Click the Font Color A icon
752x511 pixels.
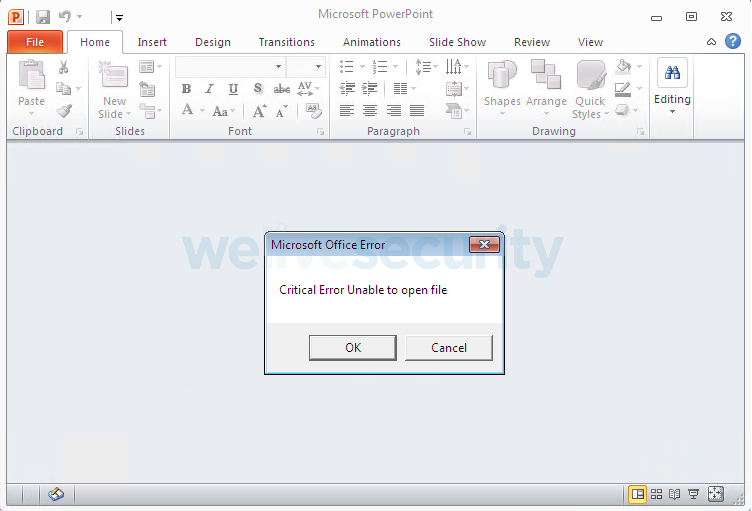188,110
